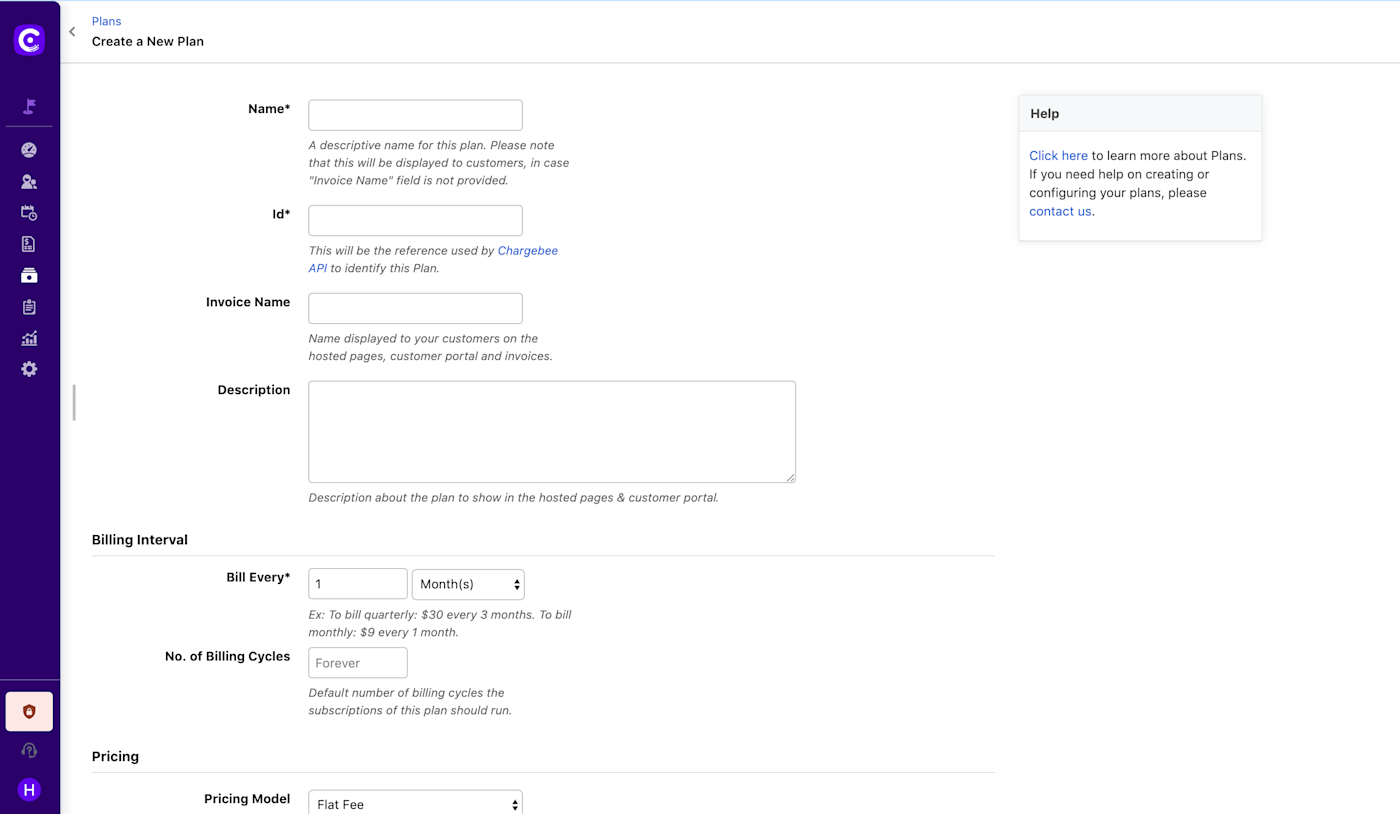The width and height of the screenshot is (1400, 814).
Task: Open the Pricing Model dropdown
Action: 415,803
